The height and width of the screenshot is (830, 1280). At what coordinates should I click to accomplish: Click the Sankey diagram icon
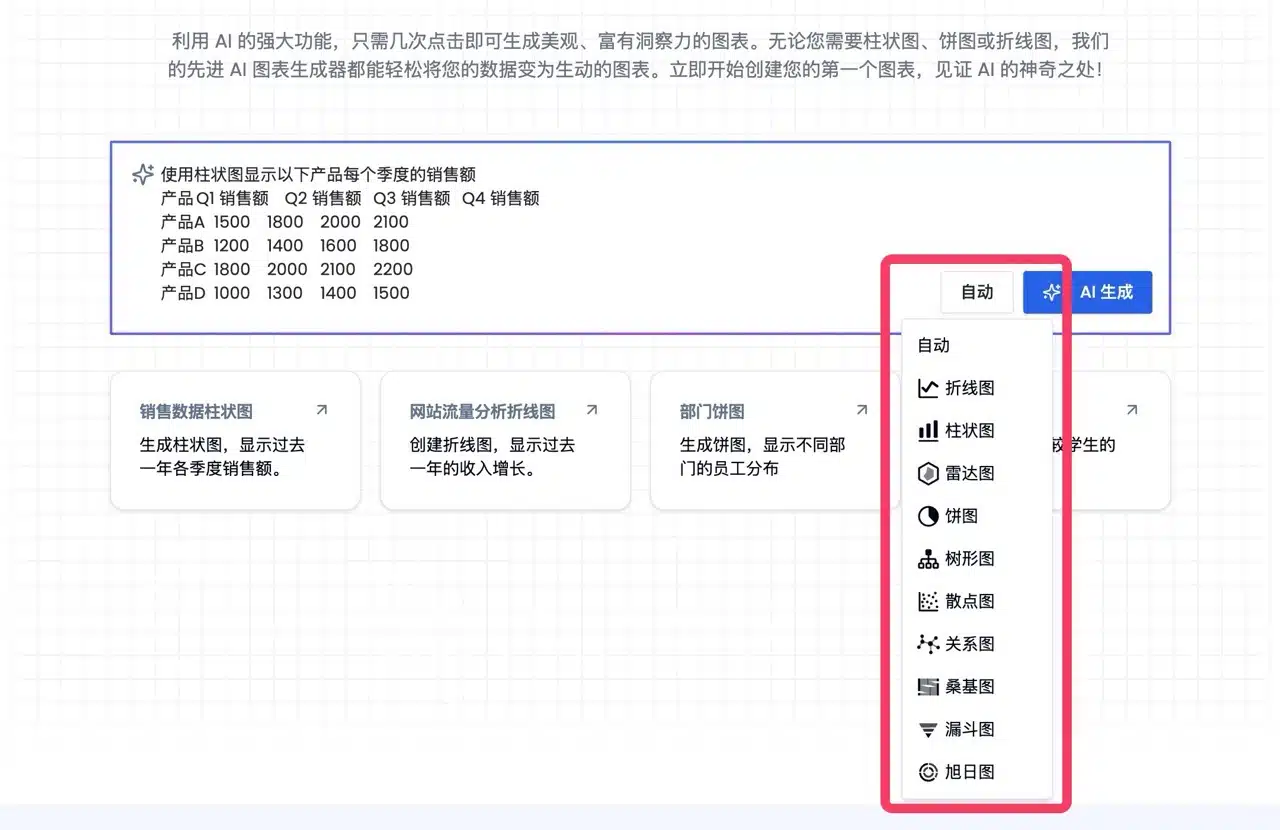[927, 687]
